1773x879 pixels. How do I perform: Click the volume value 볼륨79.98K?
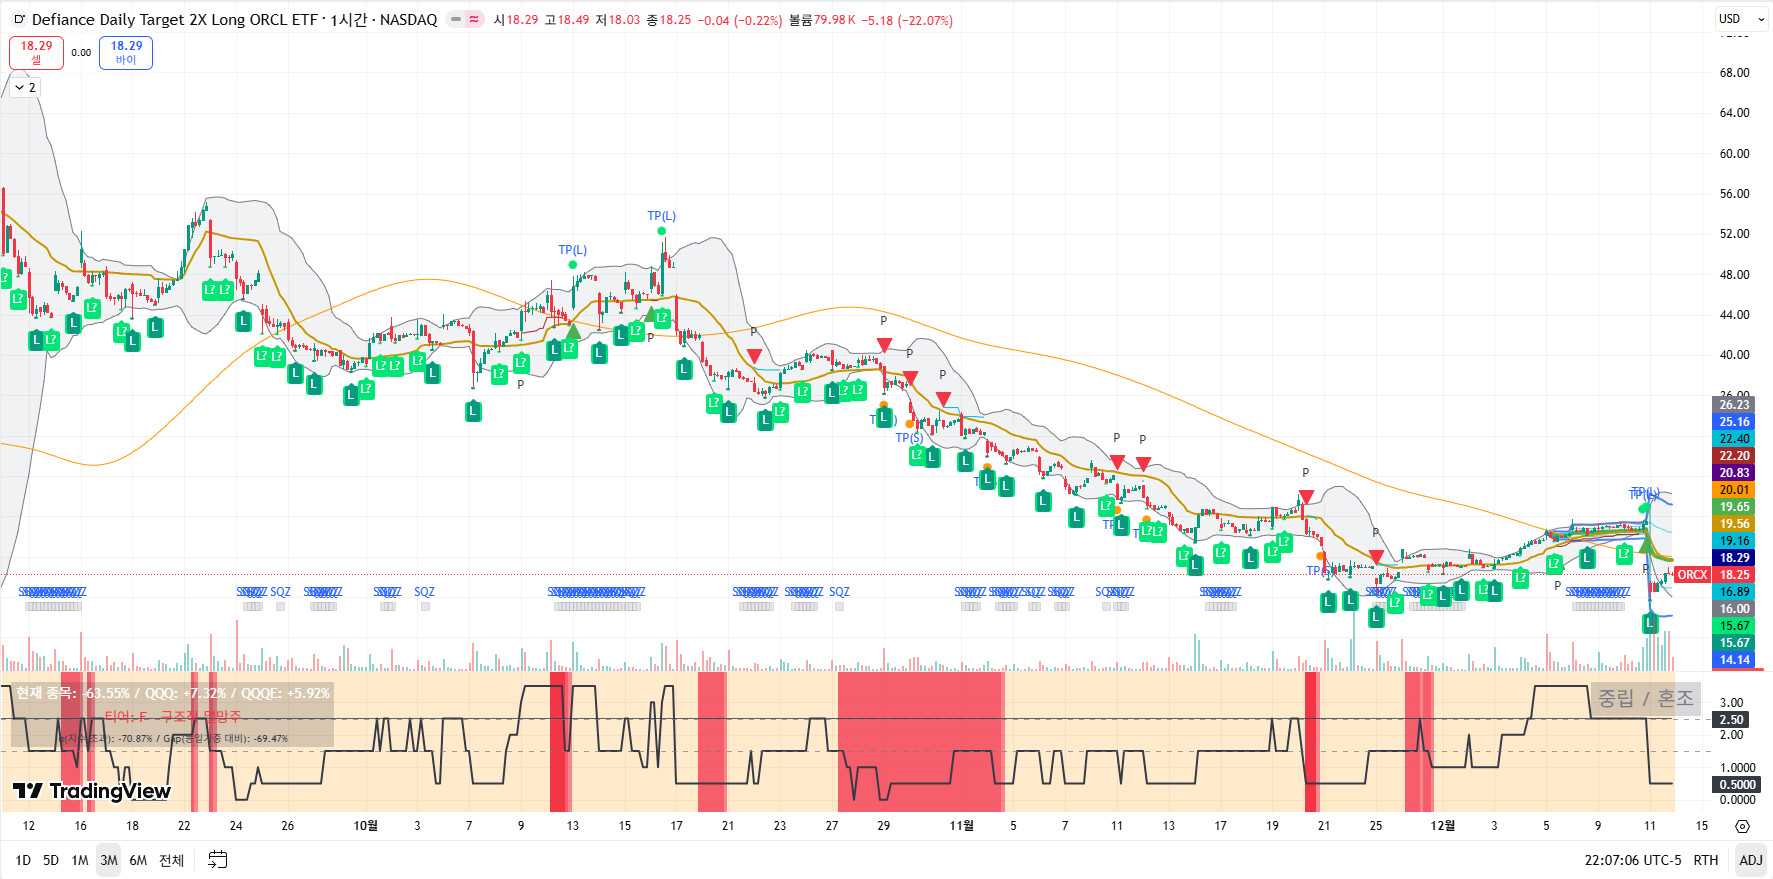pyautogui.click(x=822, y=20)
